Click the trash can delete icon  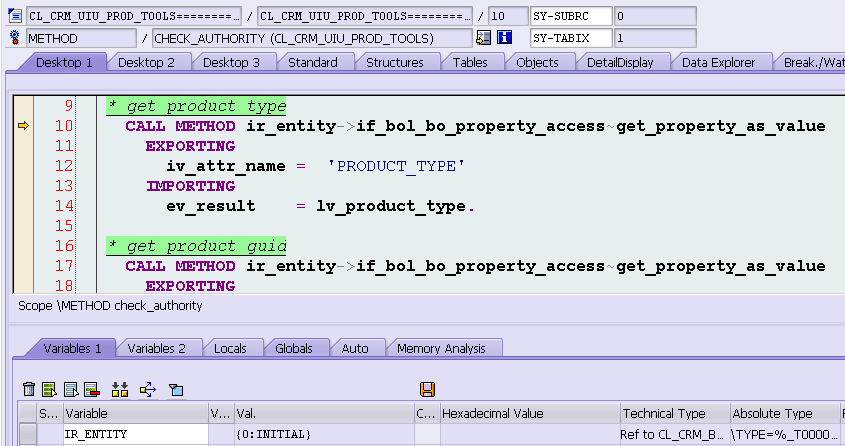coord(29,389)
